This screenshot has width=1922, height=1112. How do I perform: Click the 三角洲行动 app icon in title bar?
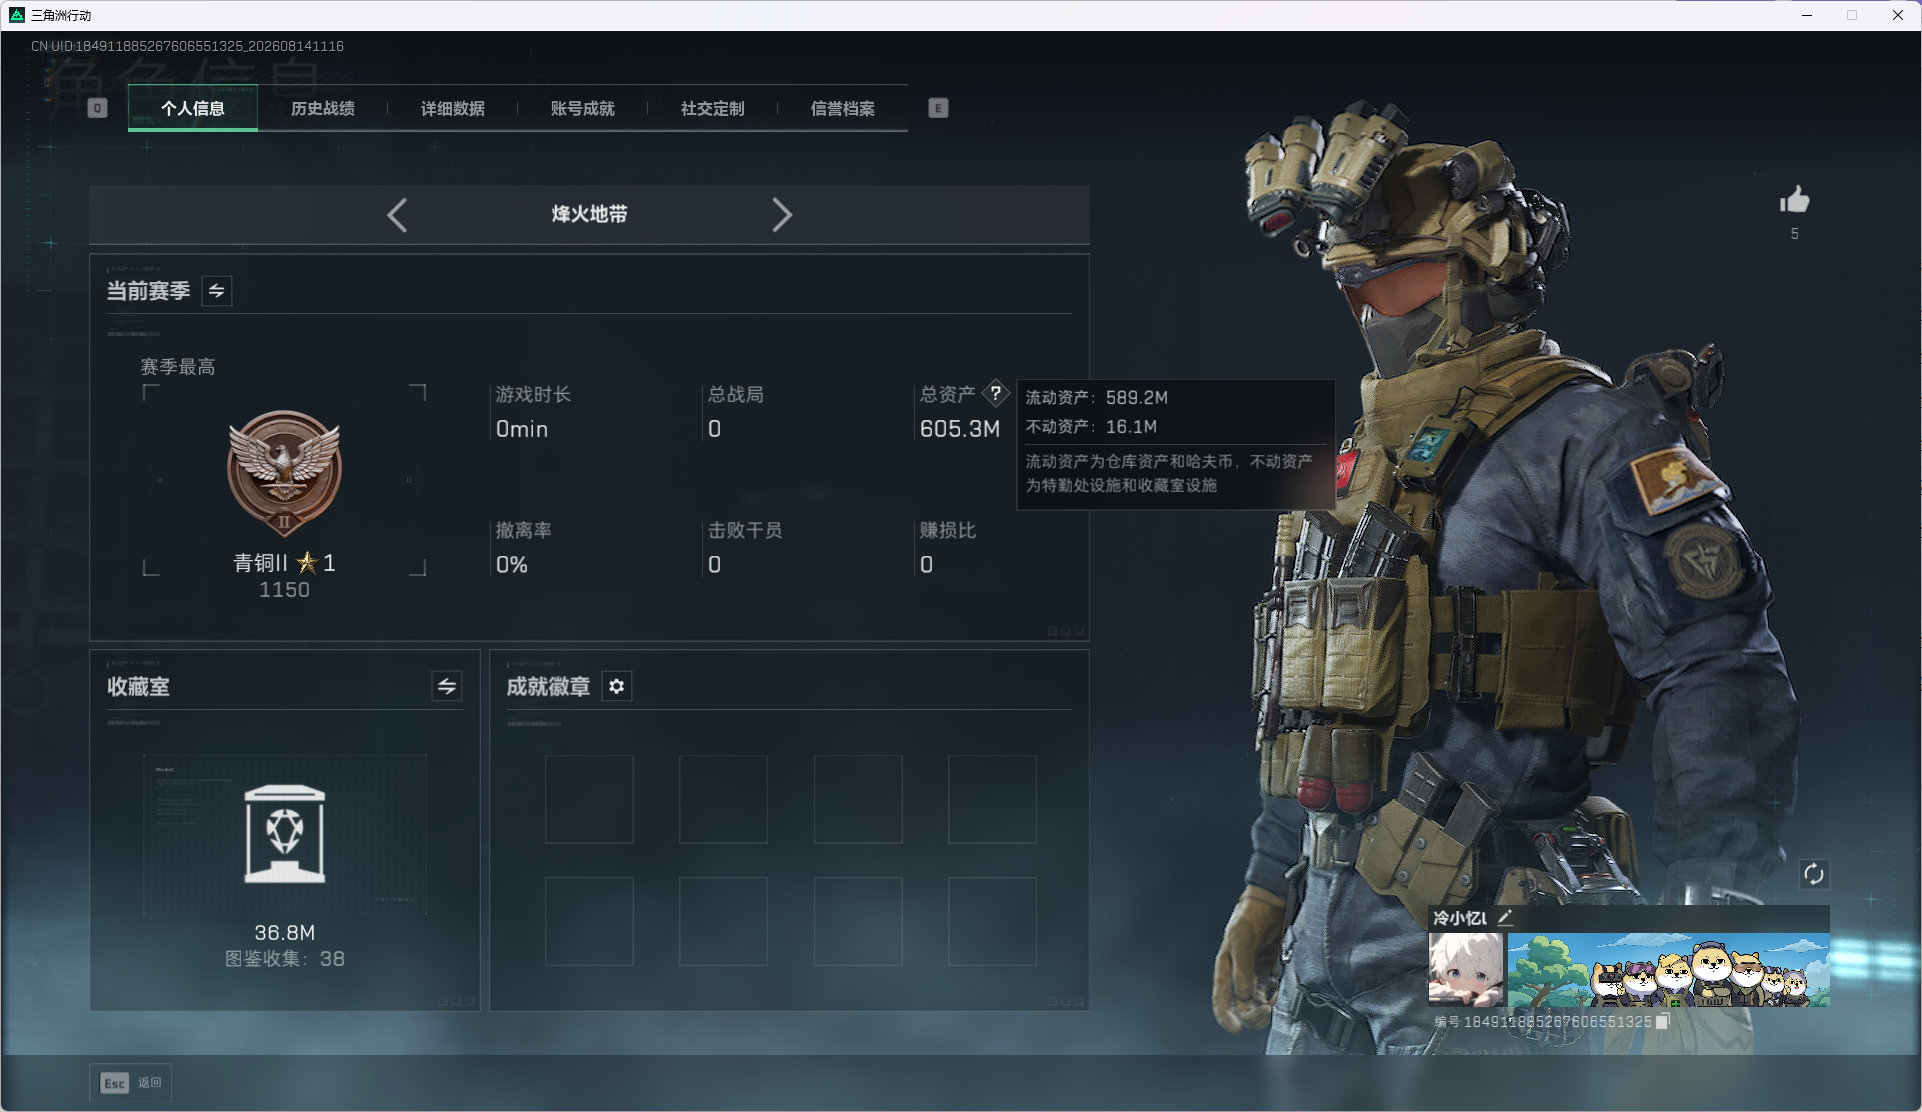pos(17,15)
